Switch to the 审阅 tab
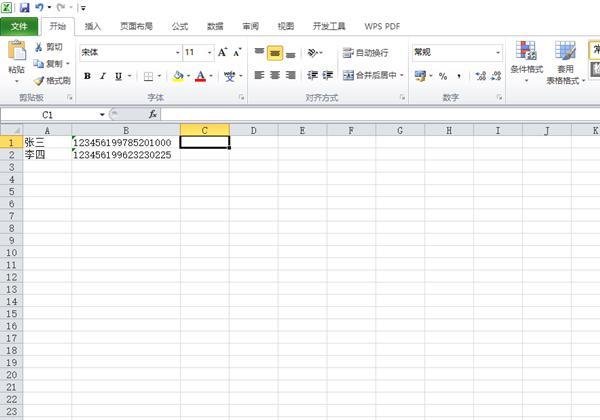600x420 pixels. click(x=251, y=26)
